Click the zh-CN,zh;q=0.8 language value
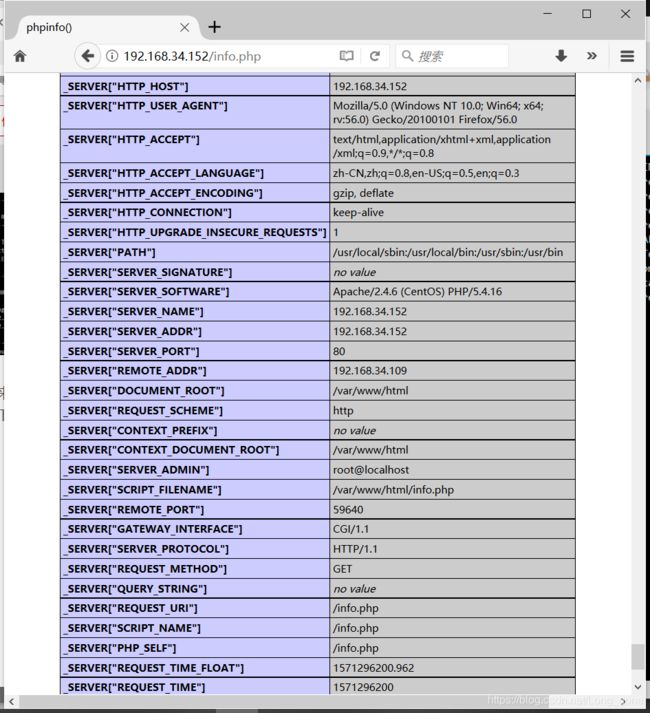The height and width of the screenshot is (713, 650). 453,173
